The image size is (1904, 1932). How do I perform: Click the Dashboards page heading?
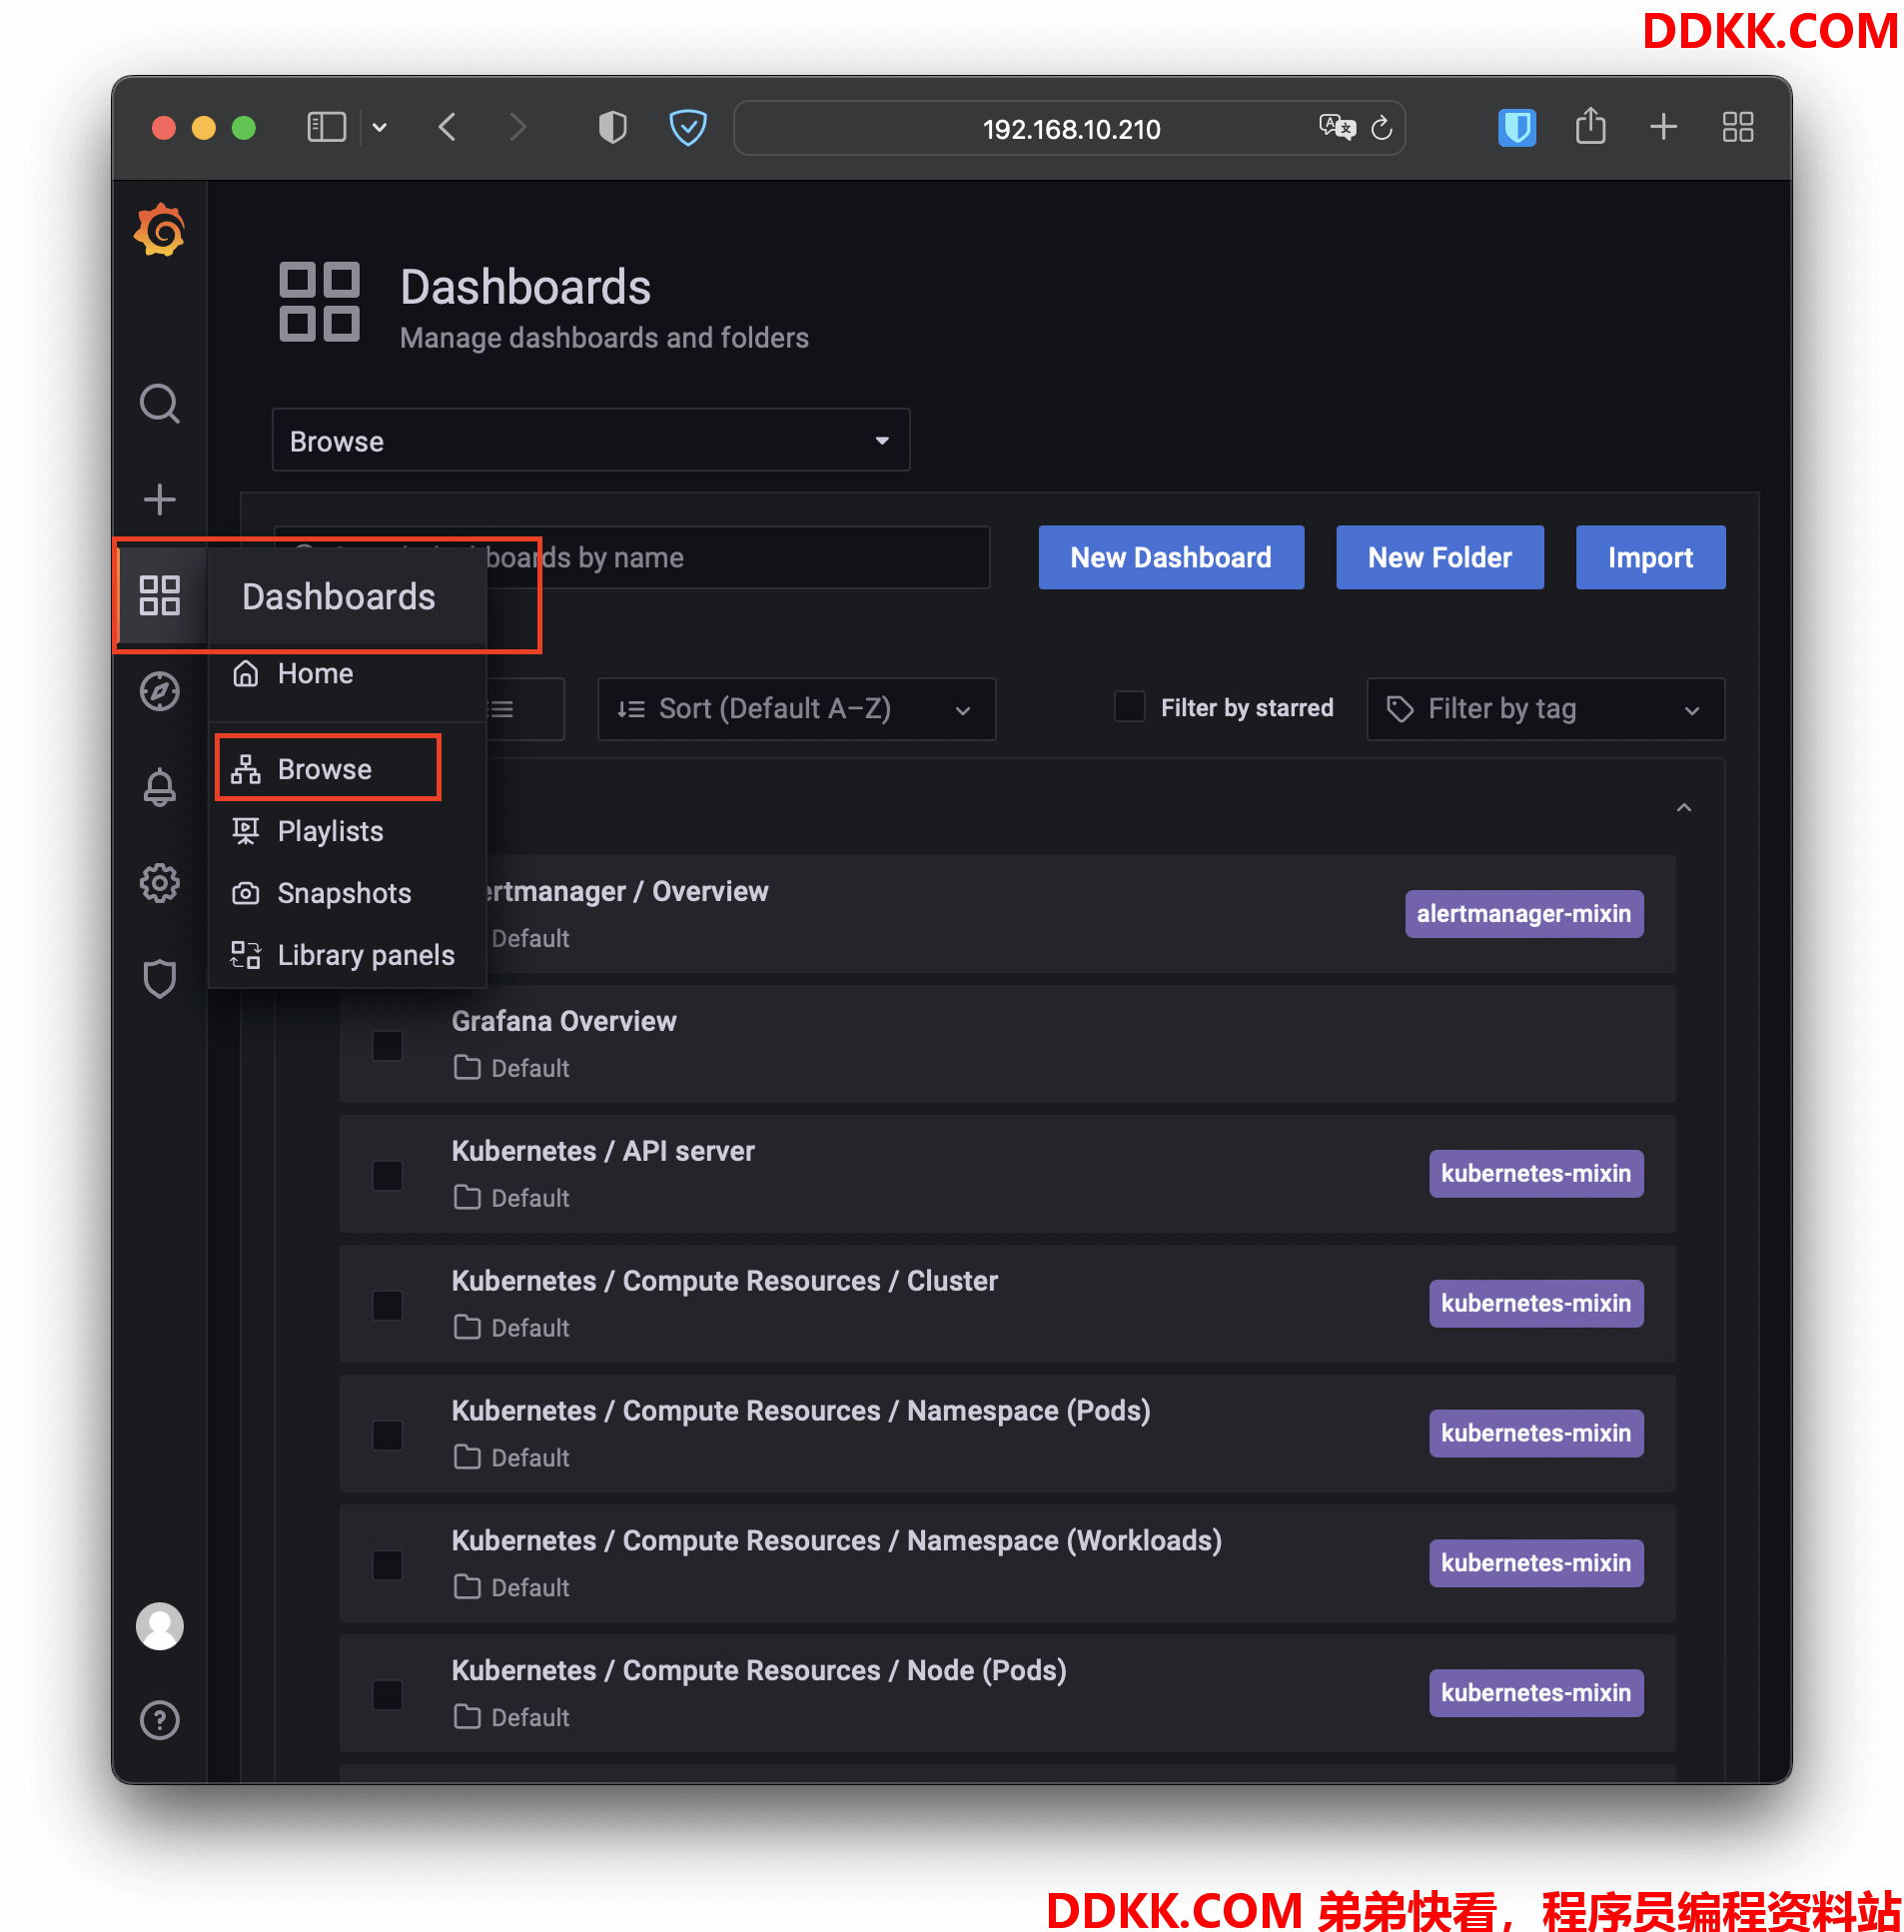(x=525, y=287)
